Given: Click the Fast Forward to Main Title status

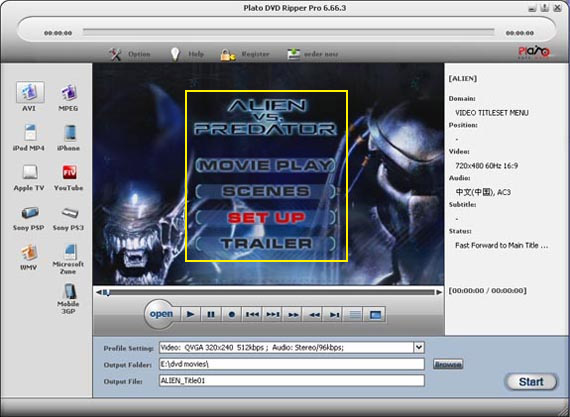Looking at the screenshot, I should pos(501,245).
